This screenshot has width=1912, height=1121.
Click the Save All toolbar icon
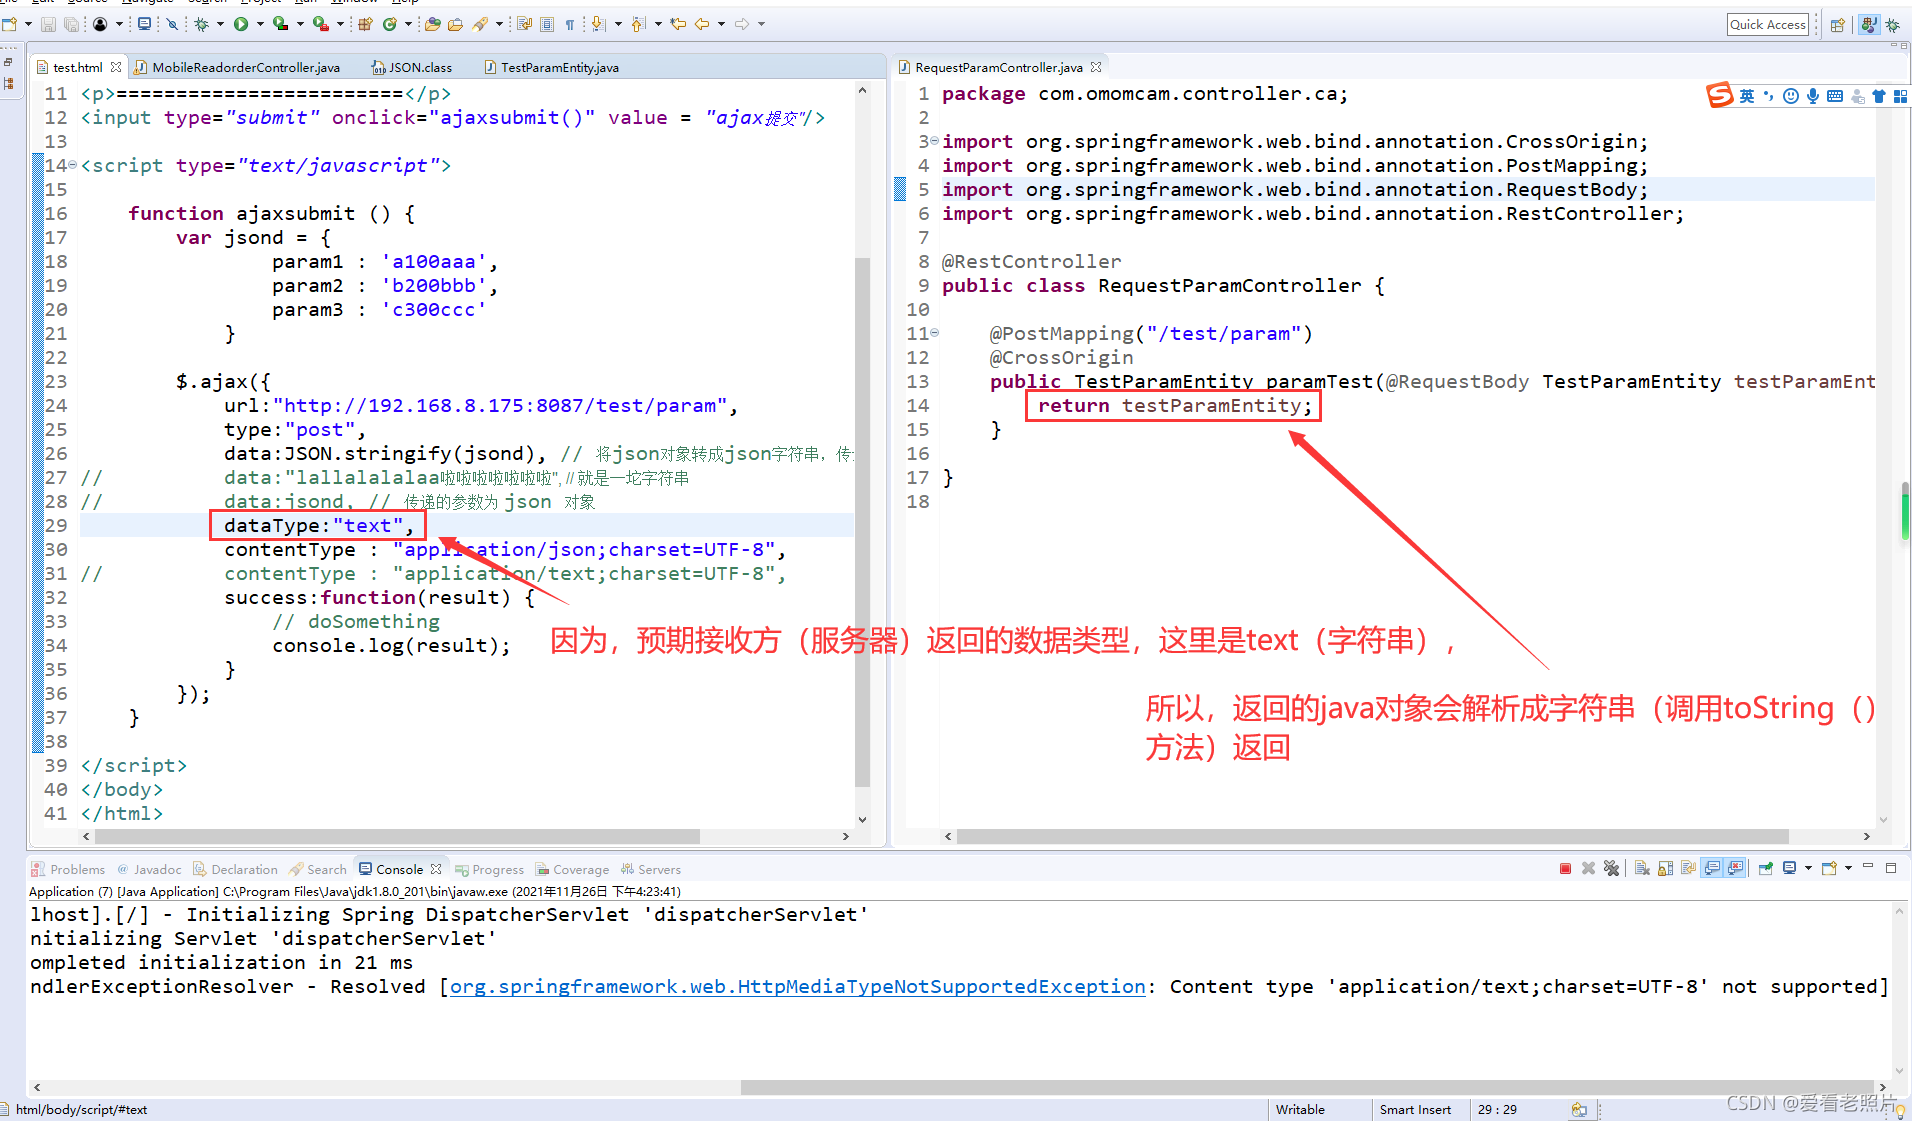[x=71, y=24]
